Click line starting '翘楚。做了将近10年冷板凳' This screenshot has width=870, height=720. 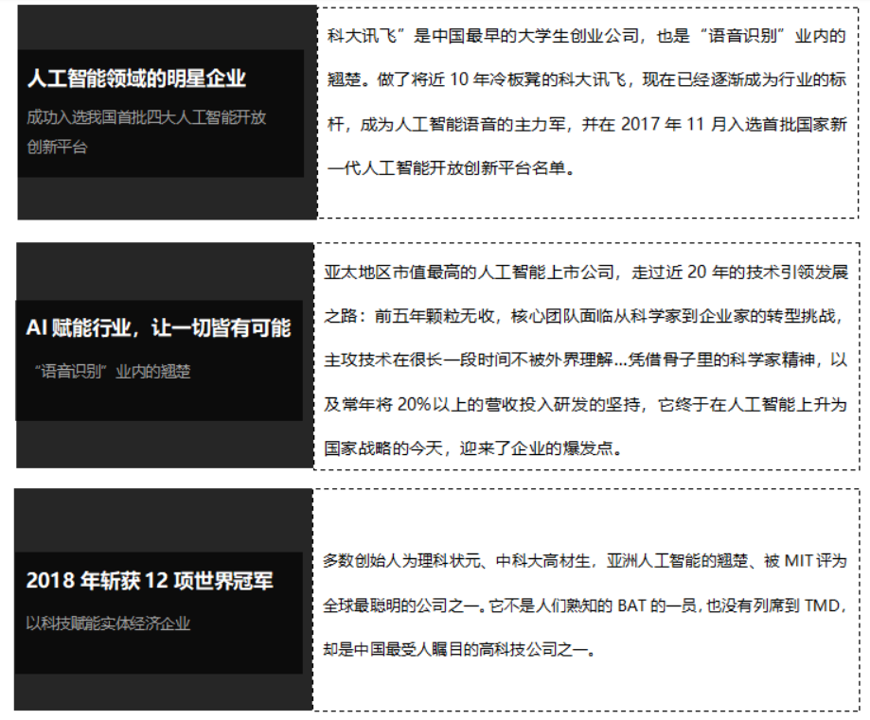click(587, 80)
